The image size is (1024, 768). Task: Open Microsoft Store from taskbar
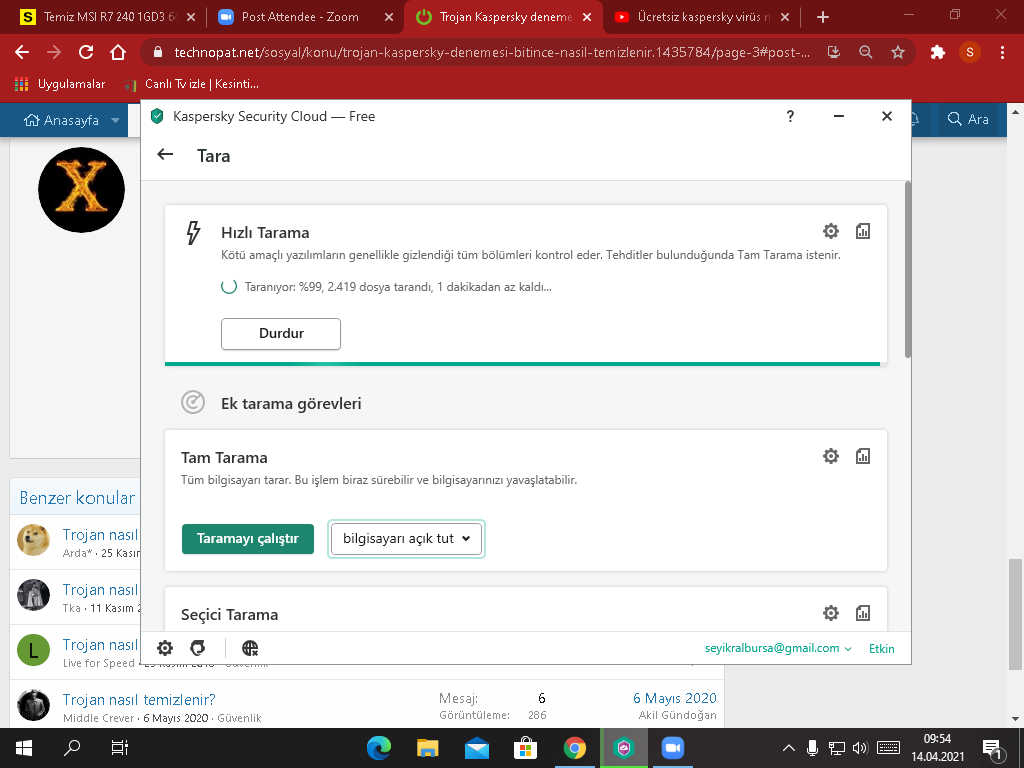525,748
